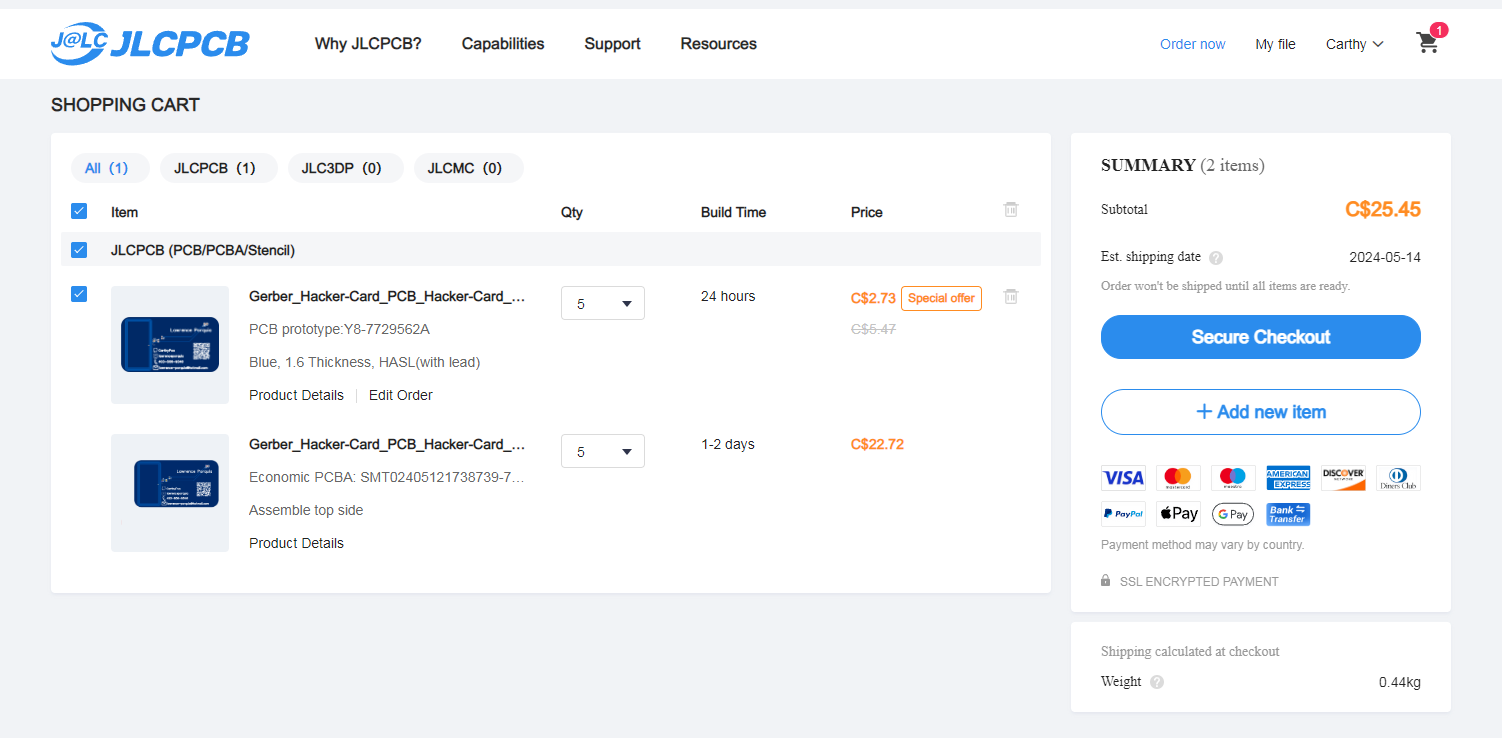
Task: Click the text PCB prototype:Y8-7729562A
Action: point(339,329)
